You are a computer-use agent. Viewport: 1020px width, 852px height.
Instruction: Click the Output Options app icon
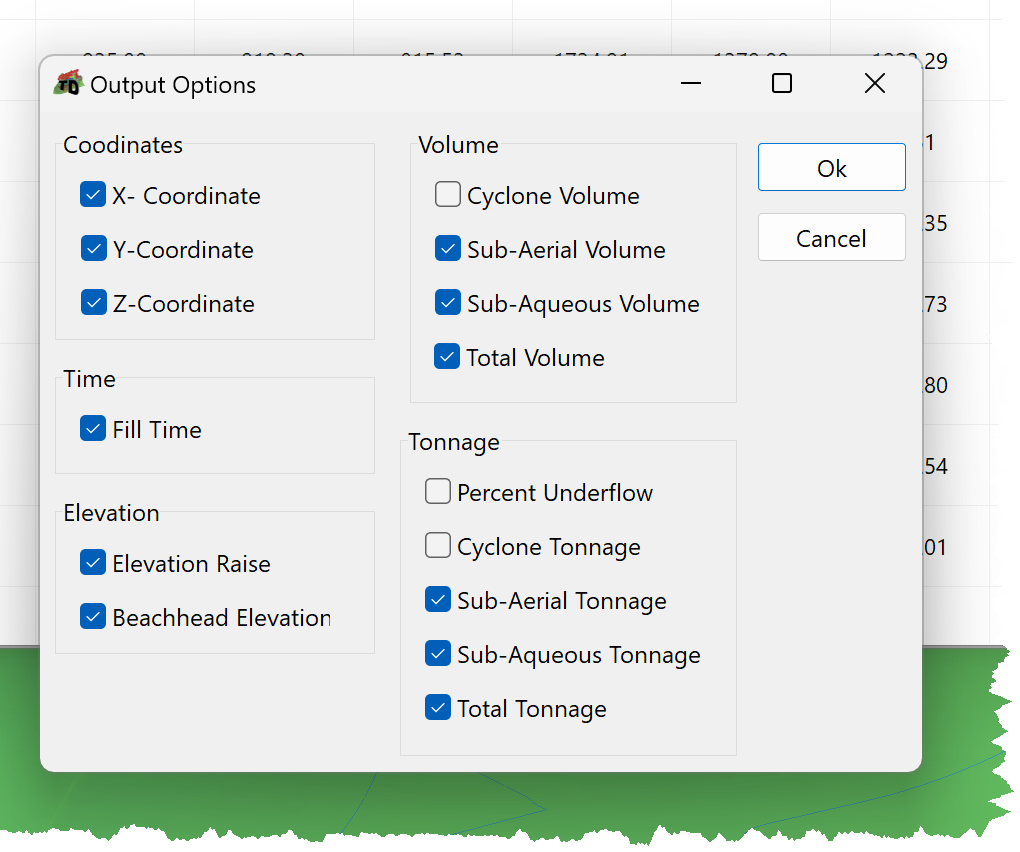coord(68,83)
